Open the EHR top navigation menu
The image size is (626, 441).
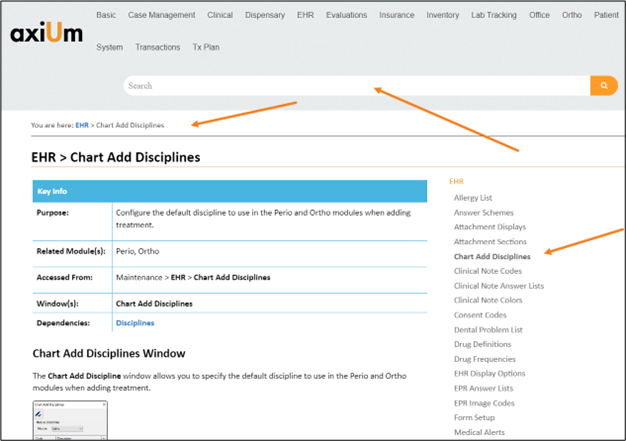(x=305, y=15)
